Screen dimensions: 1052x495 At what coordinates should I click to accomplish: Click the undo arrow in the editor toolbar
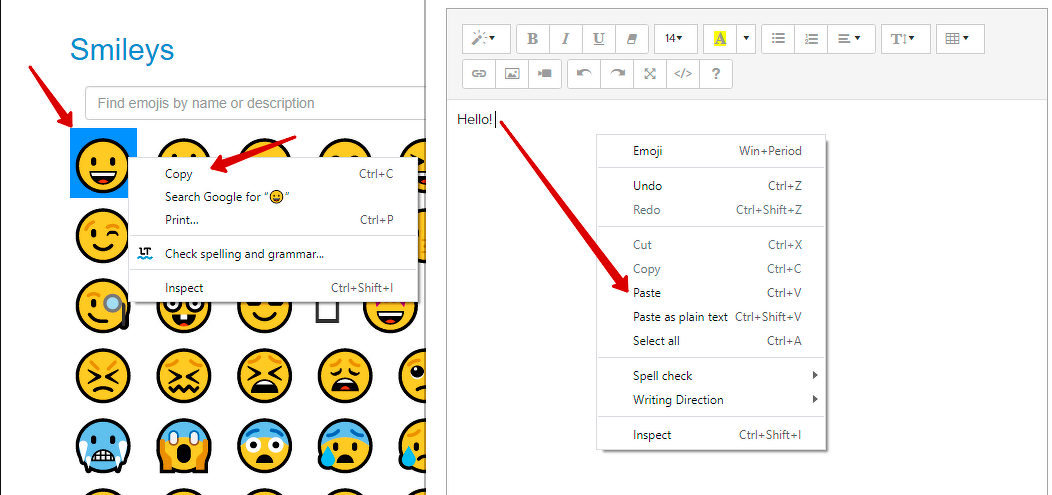pos(584,74)
